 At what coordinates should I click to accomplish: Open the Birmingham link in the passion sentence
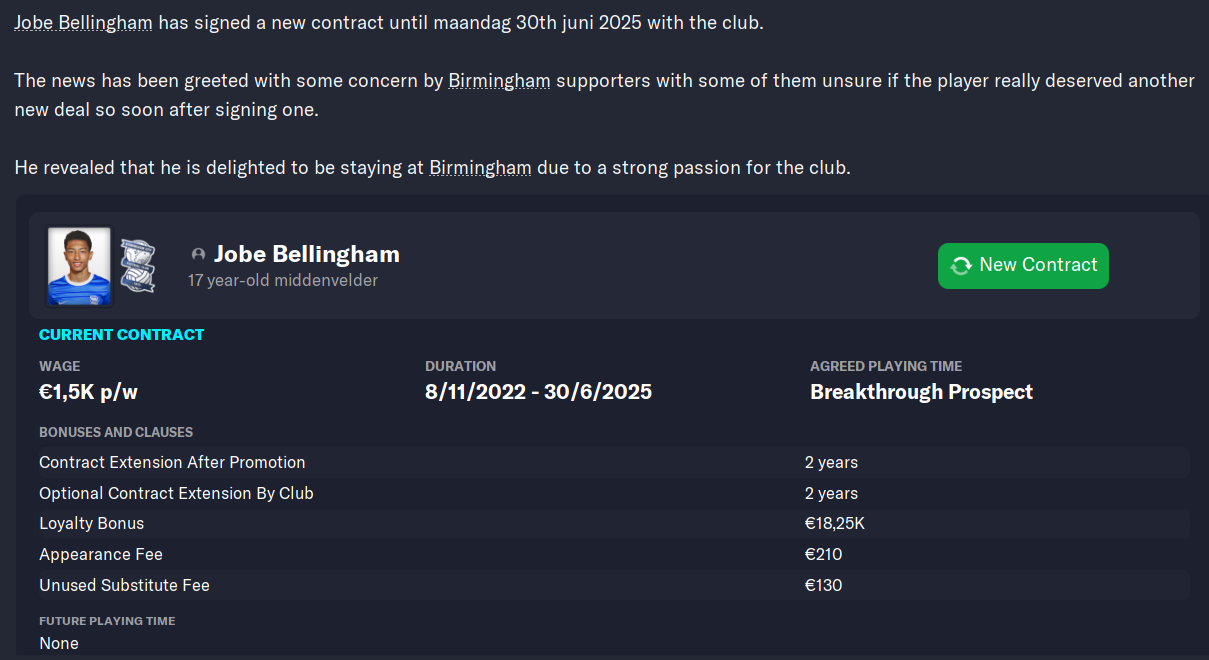[x=480, y=167]
